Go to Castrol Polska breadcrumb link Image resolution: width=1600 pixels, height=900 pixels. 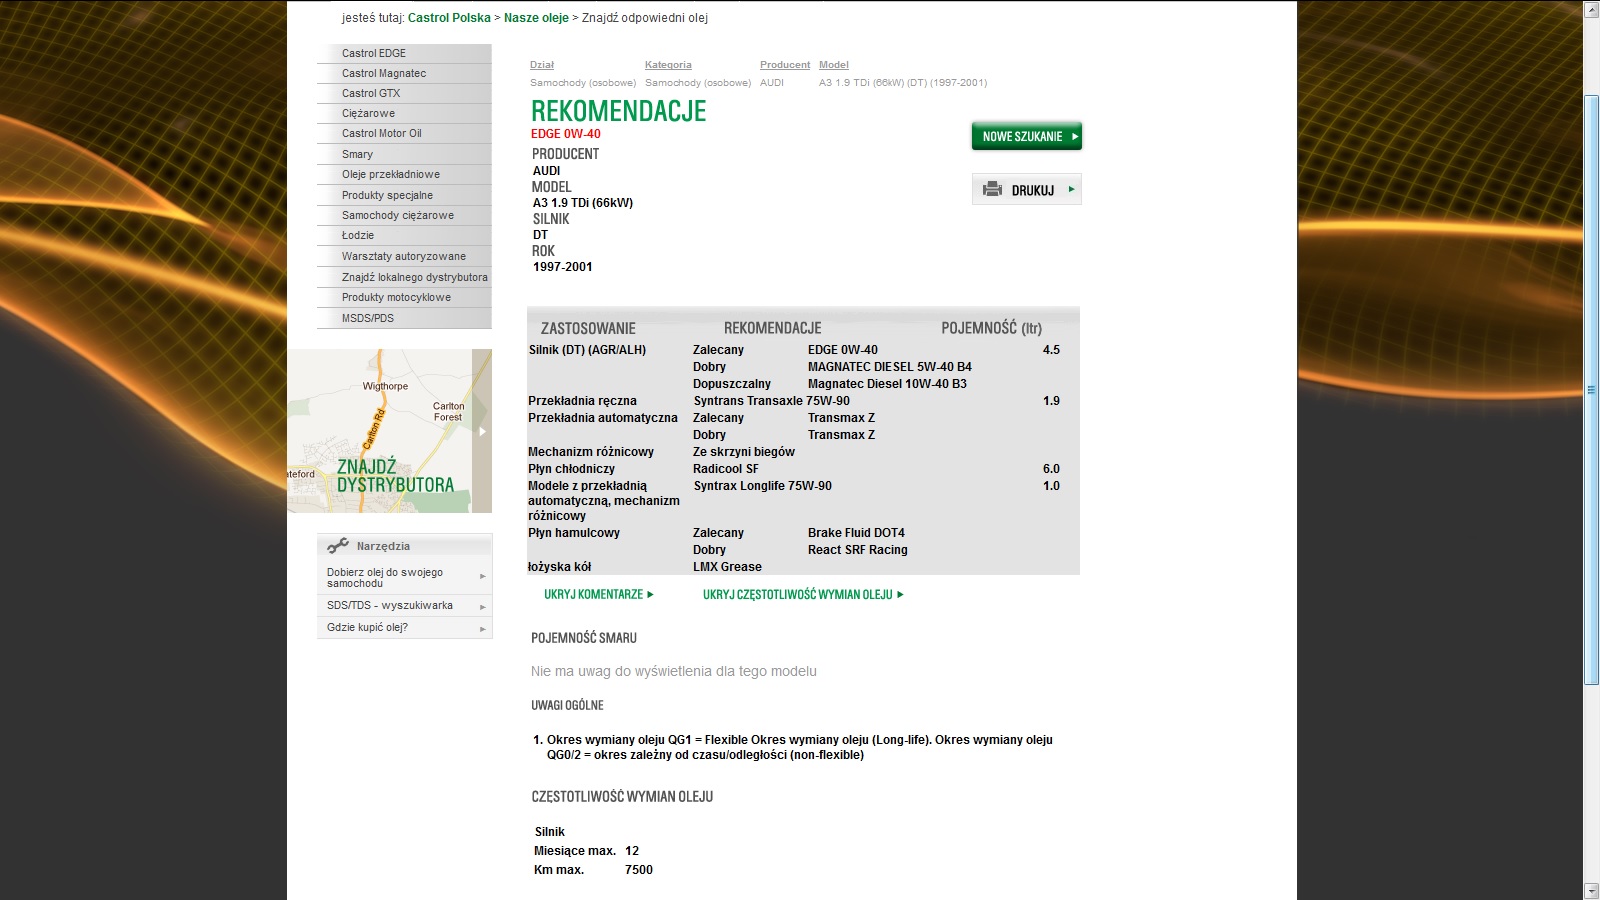click(449, 18)
